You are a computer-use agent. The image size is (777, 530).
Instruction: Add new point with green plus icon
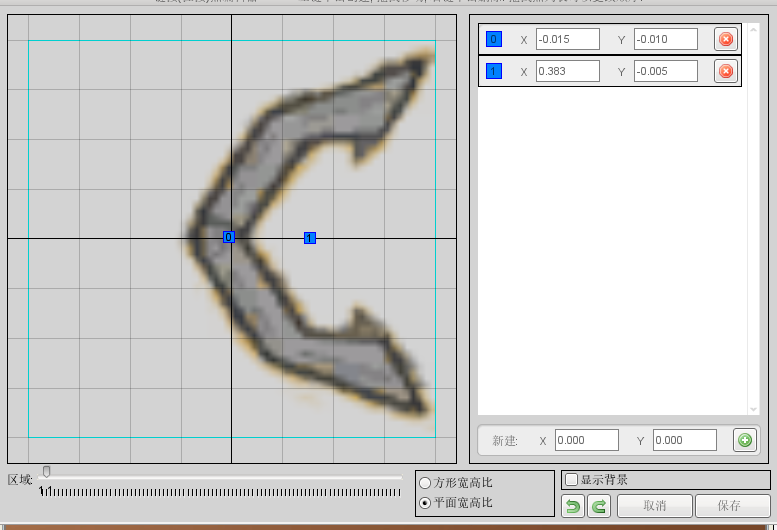click(x=745, y=440)
